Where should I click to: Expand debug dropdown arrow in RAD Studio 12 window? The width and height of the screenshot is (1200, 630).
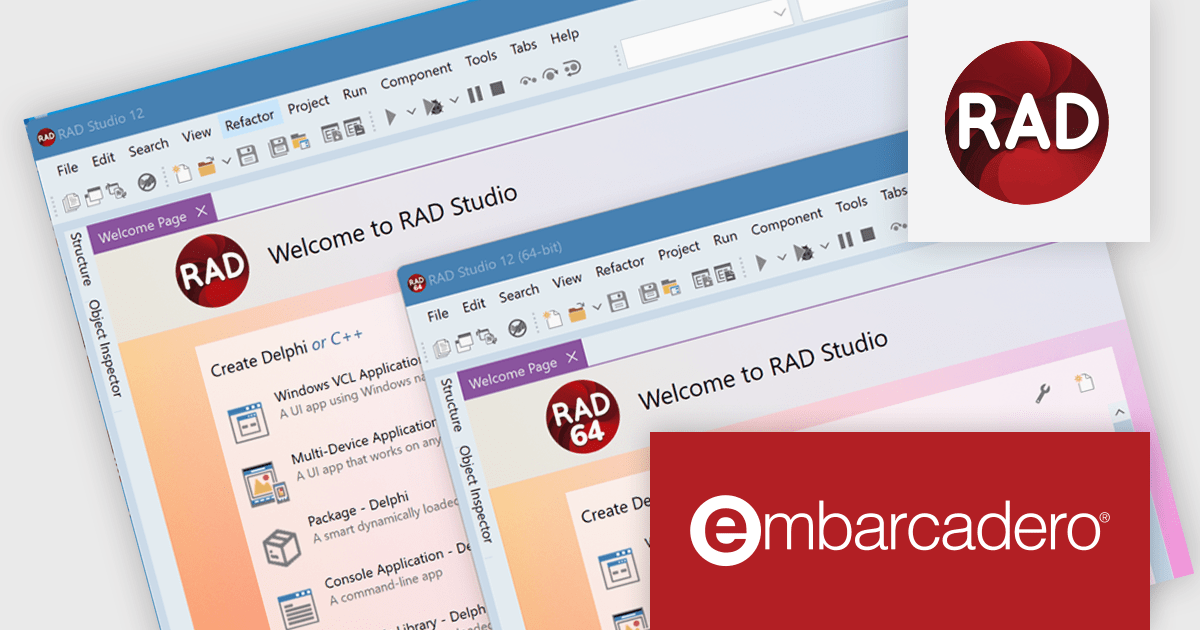454,100
